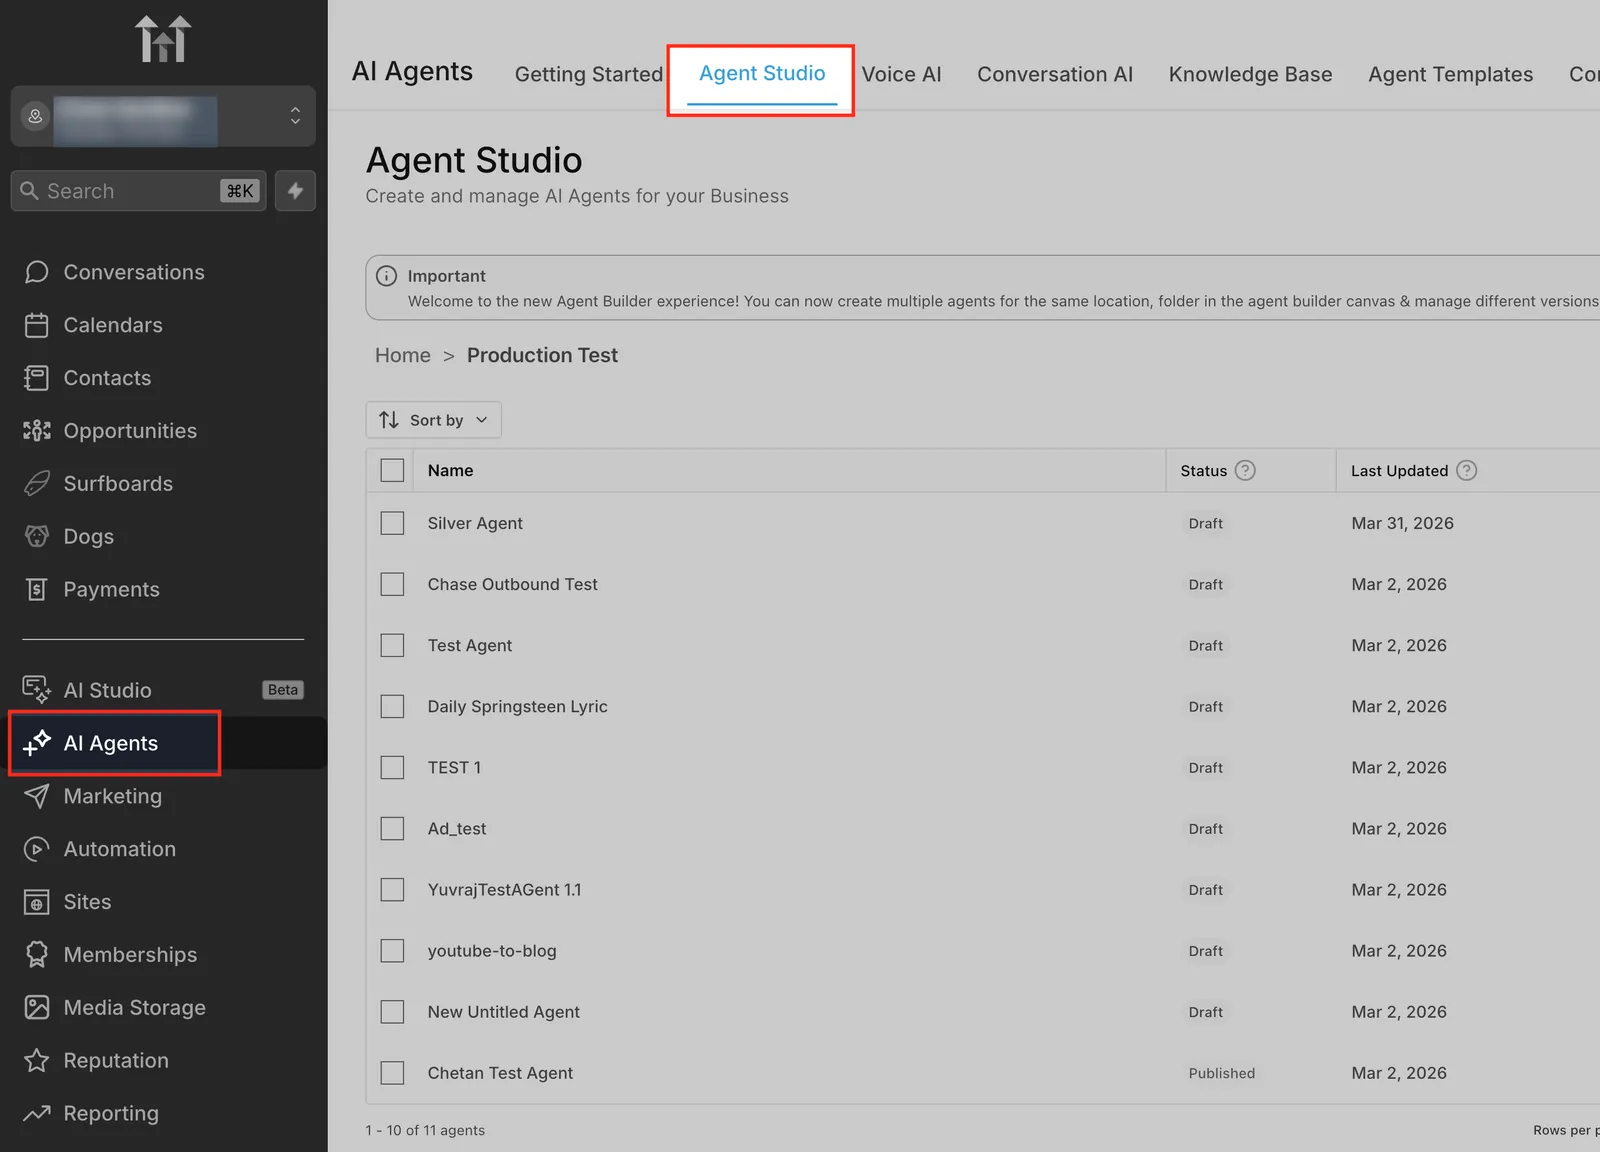This screenshot has height=1152, width=1600.
Task: Click the Name column header
Action: 450,470
